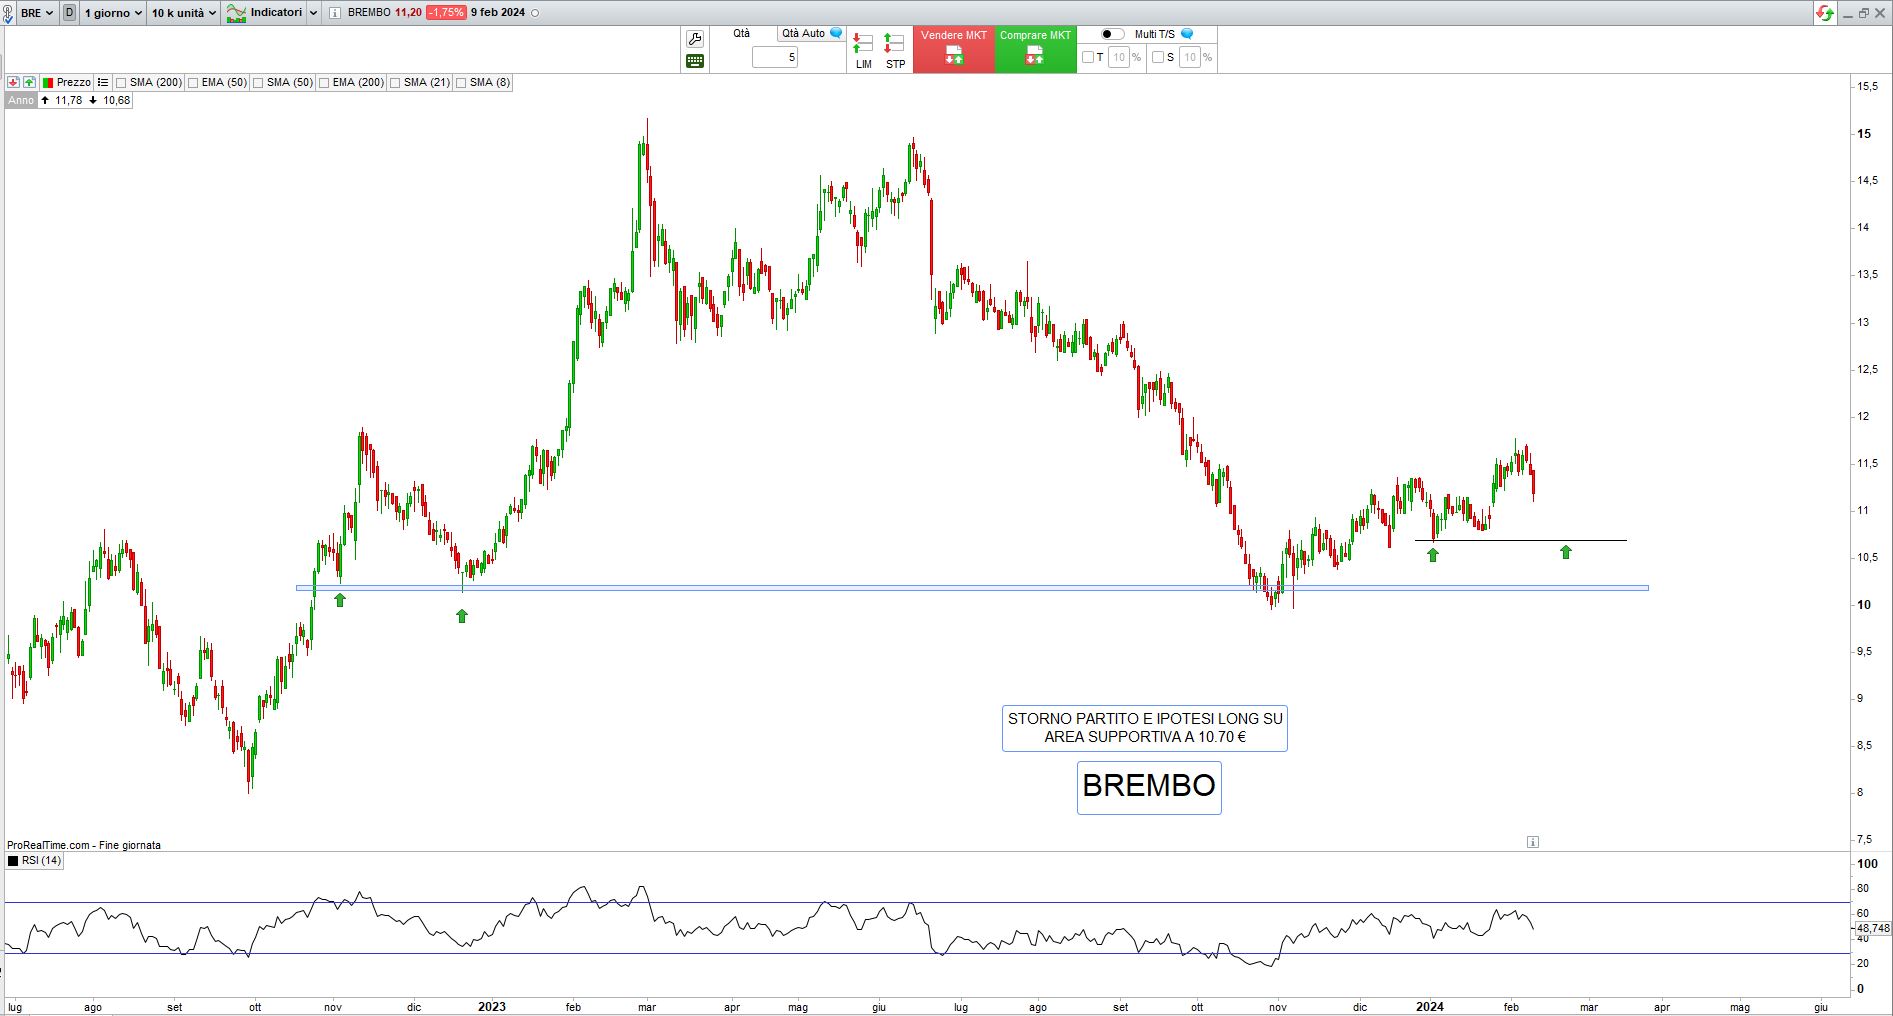The height and width of the screenshot is (1016, 1893).
Task: Expand the BRE ticker dropdown
Action: [x=37, y=13]
